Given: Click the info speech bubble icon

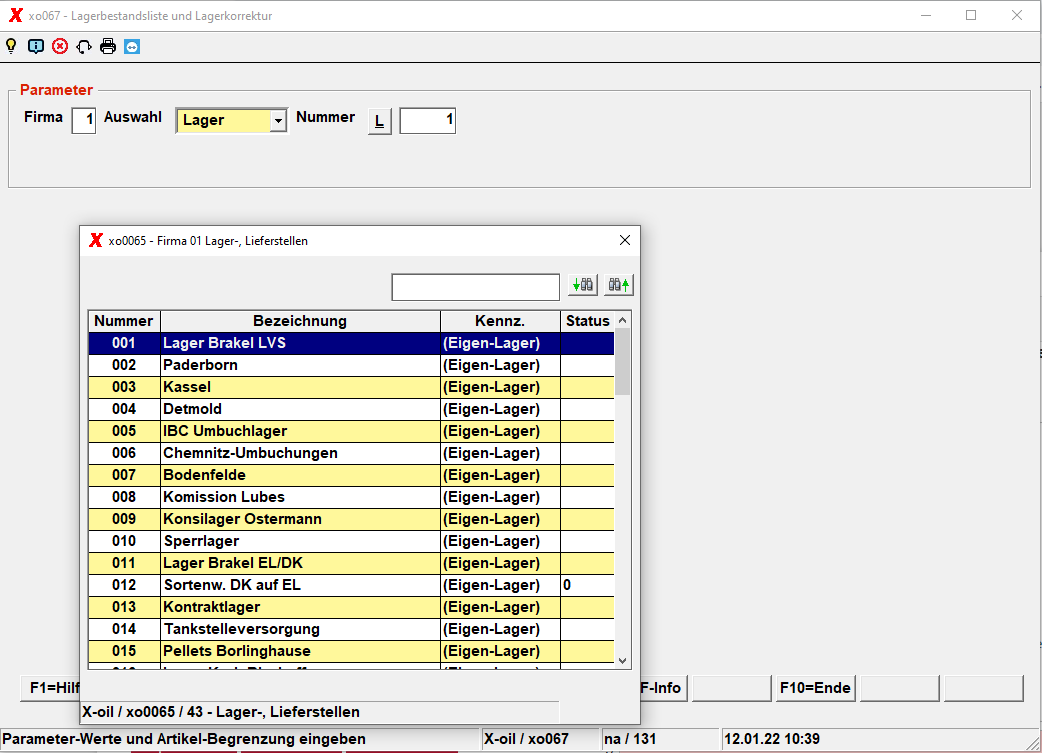Looking at the screenshot, I should point(36,46).
